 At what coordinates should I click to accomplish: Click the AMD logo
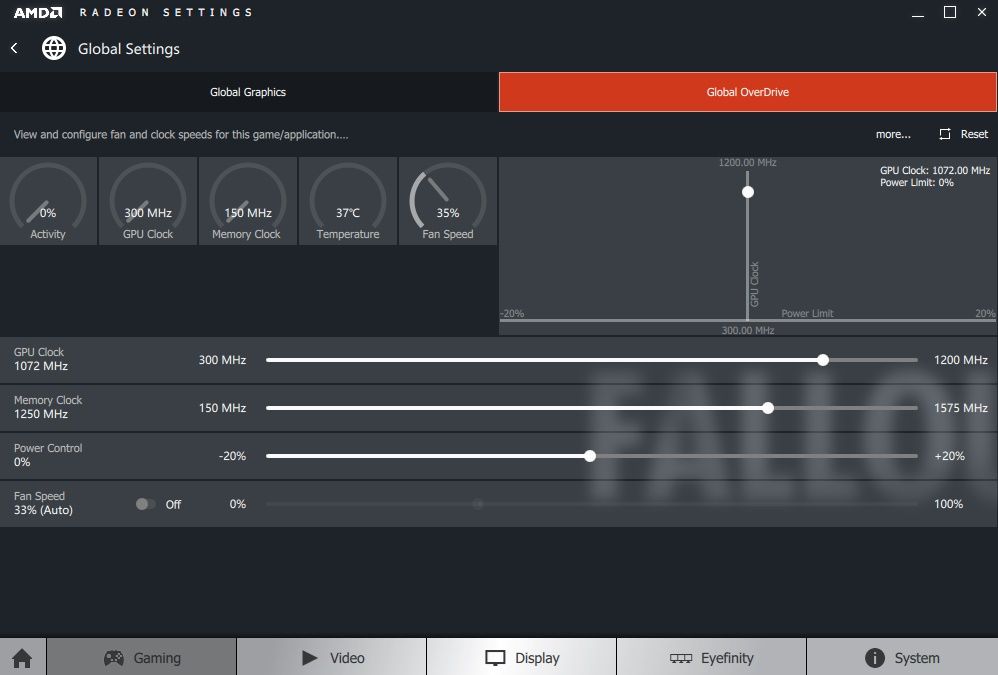coord(38,12)
